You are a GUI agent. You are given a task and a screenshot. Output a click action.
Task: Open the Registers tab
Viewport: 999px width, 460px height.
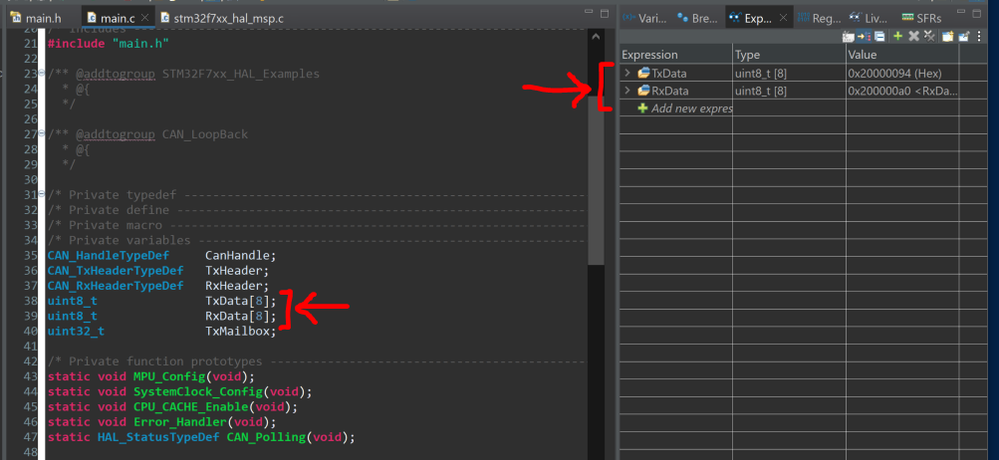coord(819,18)
